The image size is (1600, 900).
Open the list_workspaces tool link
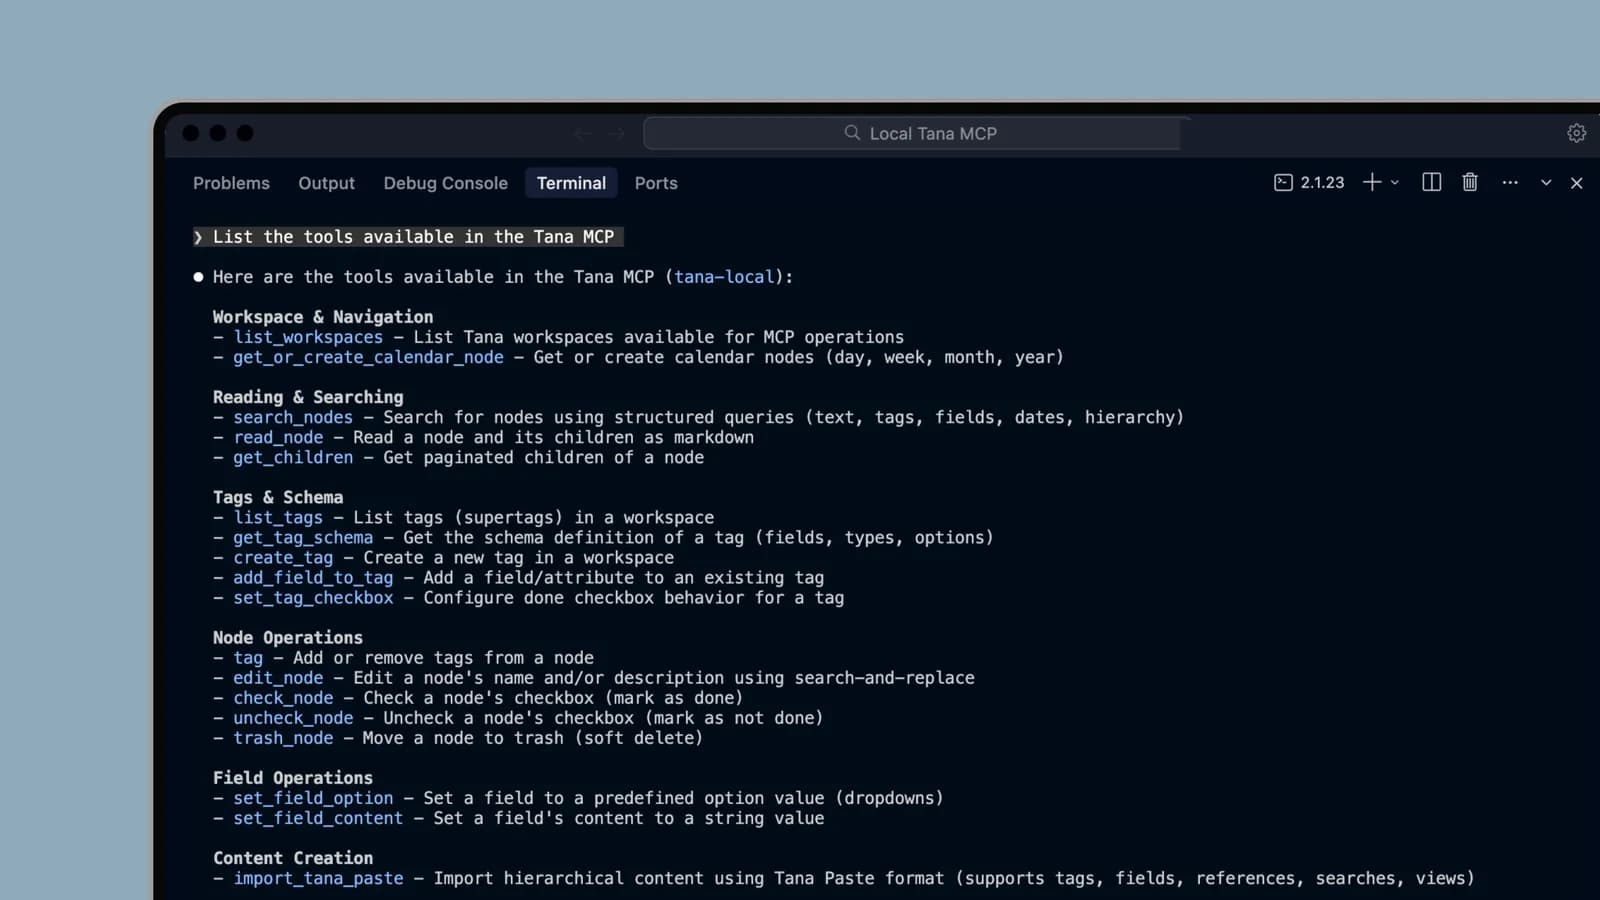(x=308, y=337)
